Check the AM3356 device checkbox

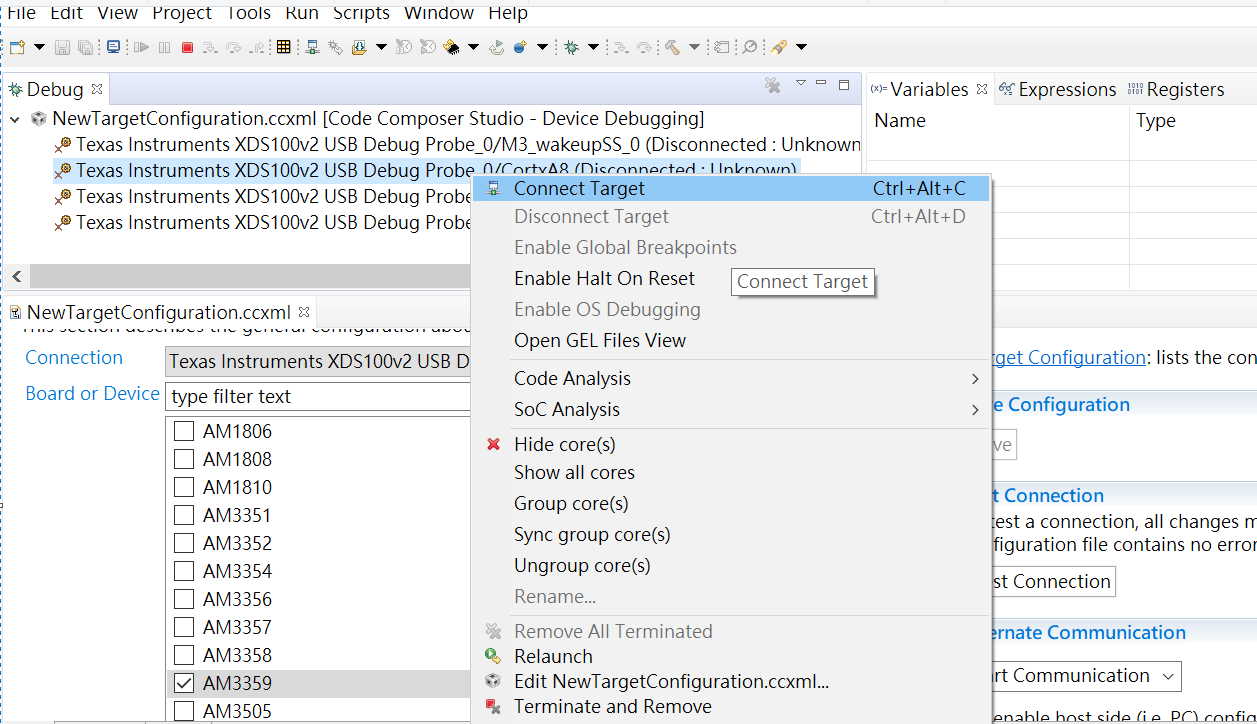184,599
